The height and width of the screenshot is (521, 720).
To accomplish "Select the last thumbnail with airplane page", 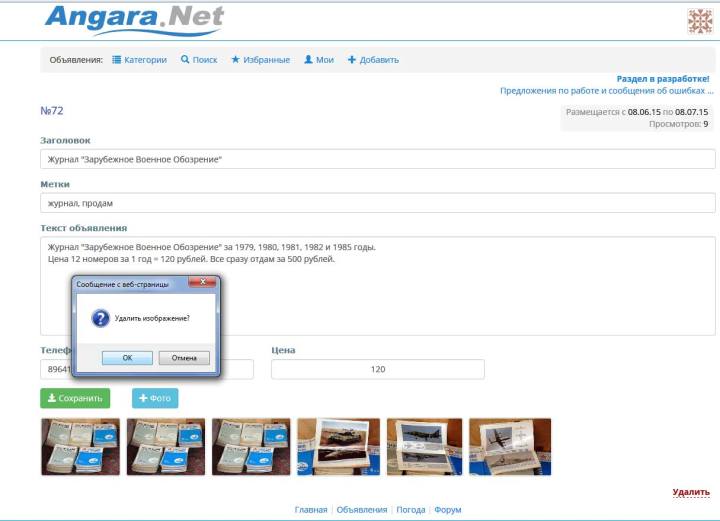I will click(510, 446).
